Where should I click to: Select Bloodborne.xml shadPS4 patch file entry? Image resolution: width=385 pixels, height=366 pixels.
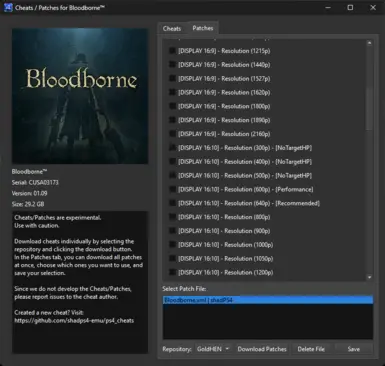[x=268, y=300]
